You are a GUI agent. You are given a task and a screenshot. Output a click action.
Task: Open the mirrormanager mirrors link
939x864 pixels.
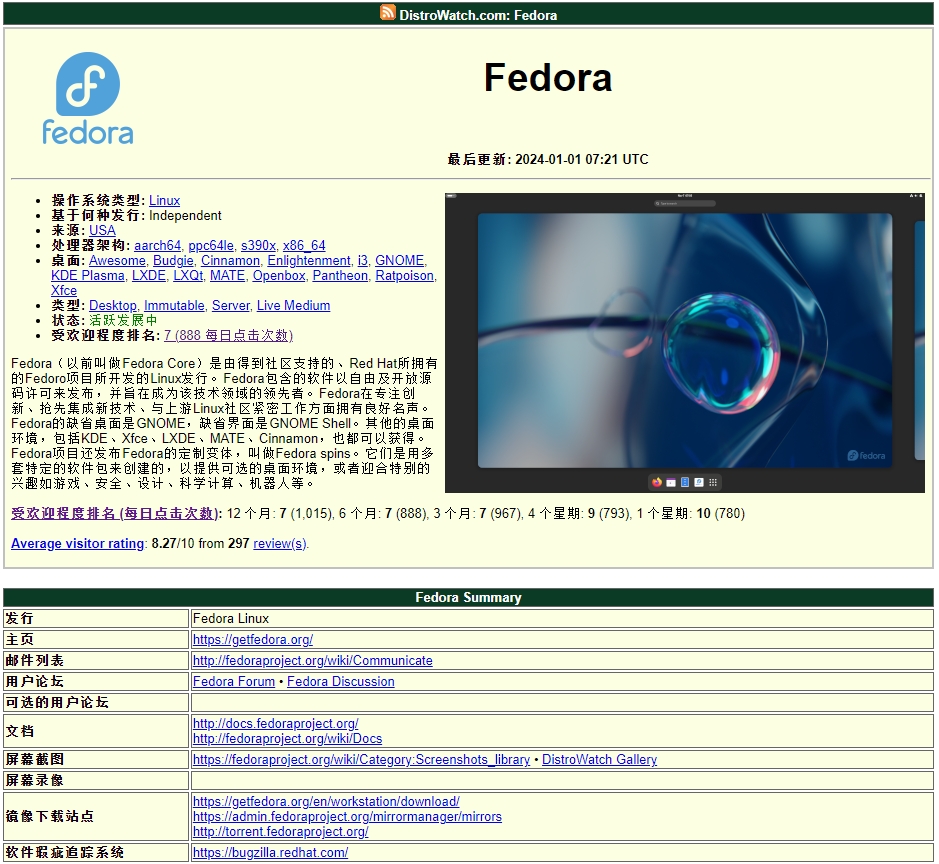click(347, 816)
